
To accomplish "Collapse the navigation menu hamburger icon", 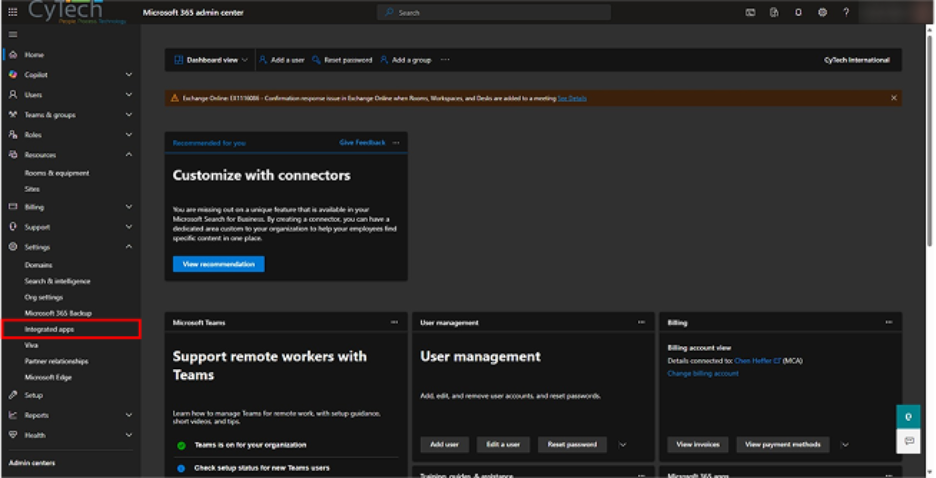I will [13, 35].
